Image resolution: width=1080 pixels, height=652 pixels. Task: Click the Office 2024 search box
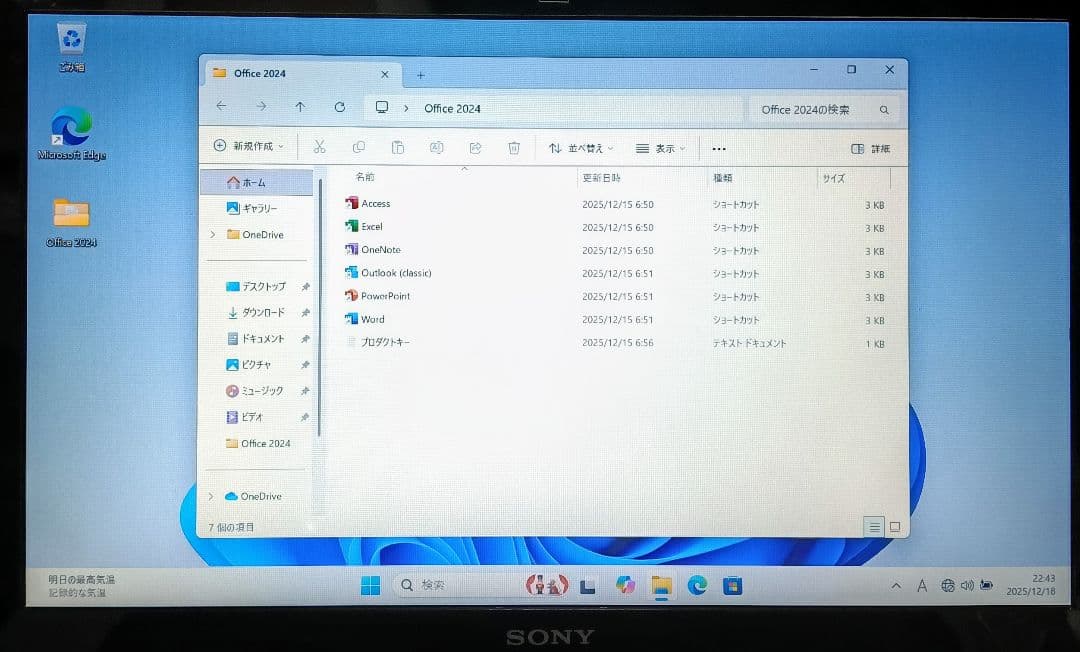click(x=820, y=109)
